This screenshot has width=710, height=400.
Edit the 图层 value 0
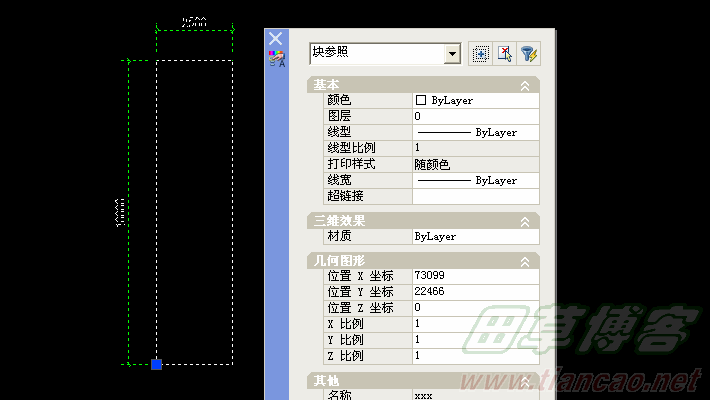coord(475,116)
